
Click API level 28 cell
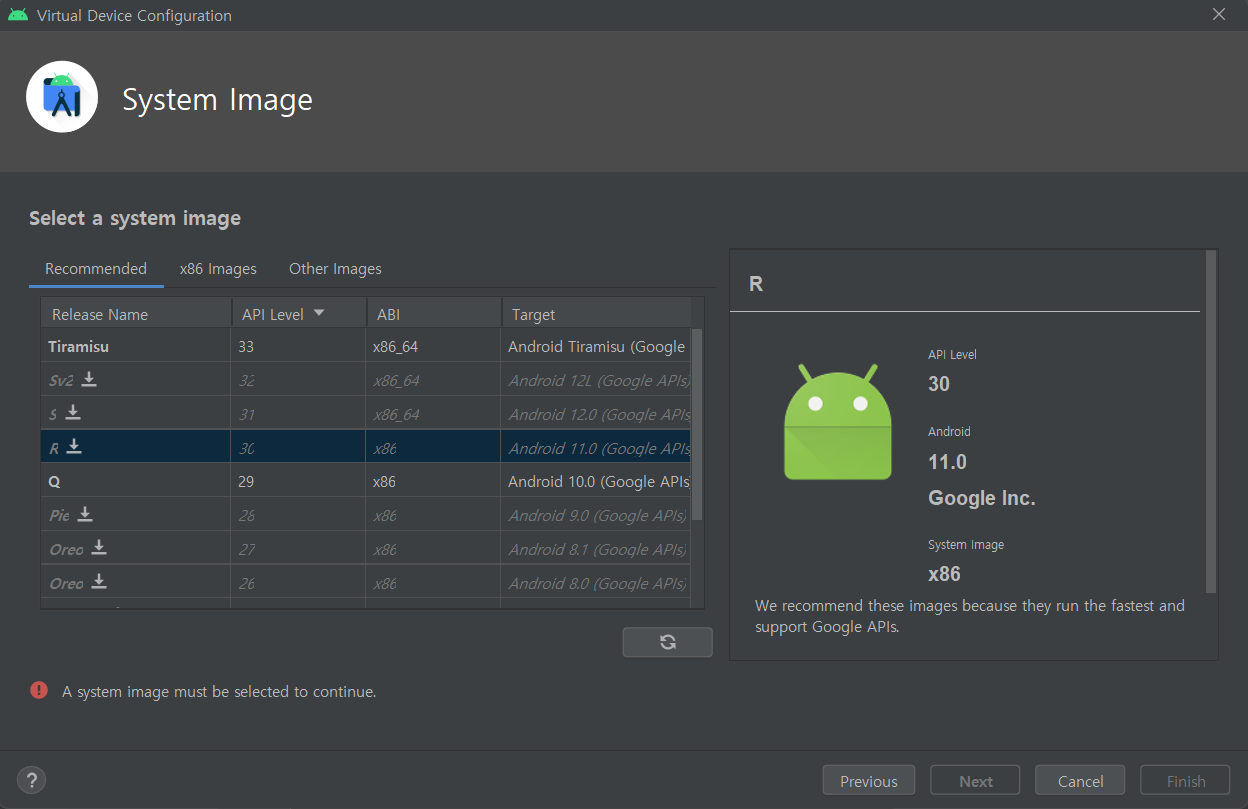click(x=299, y=515)
